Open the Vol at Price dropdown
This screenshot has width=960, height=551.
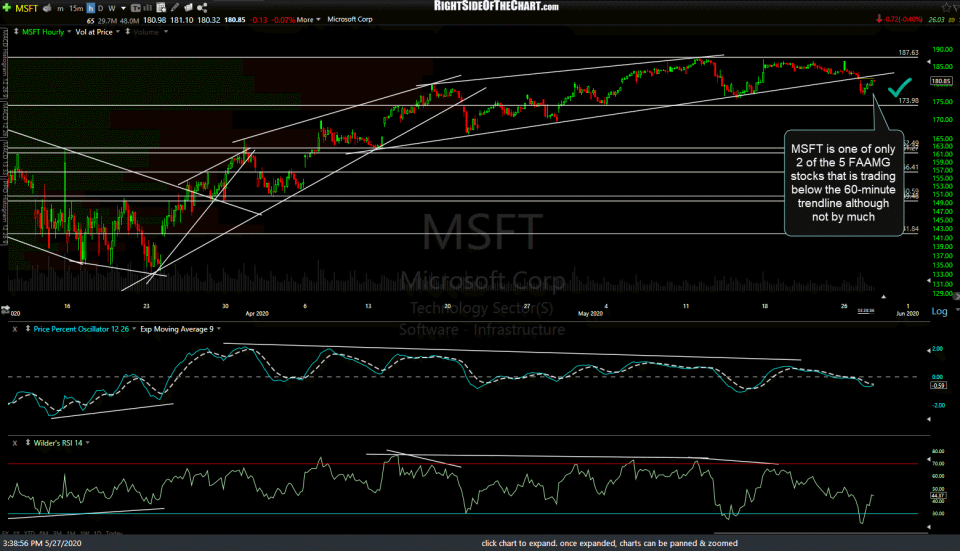click(x=117, y=32)
